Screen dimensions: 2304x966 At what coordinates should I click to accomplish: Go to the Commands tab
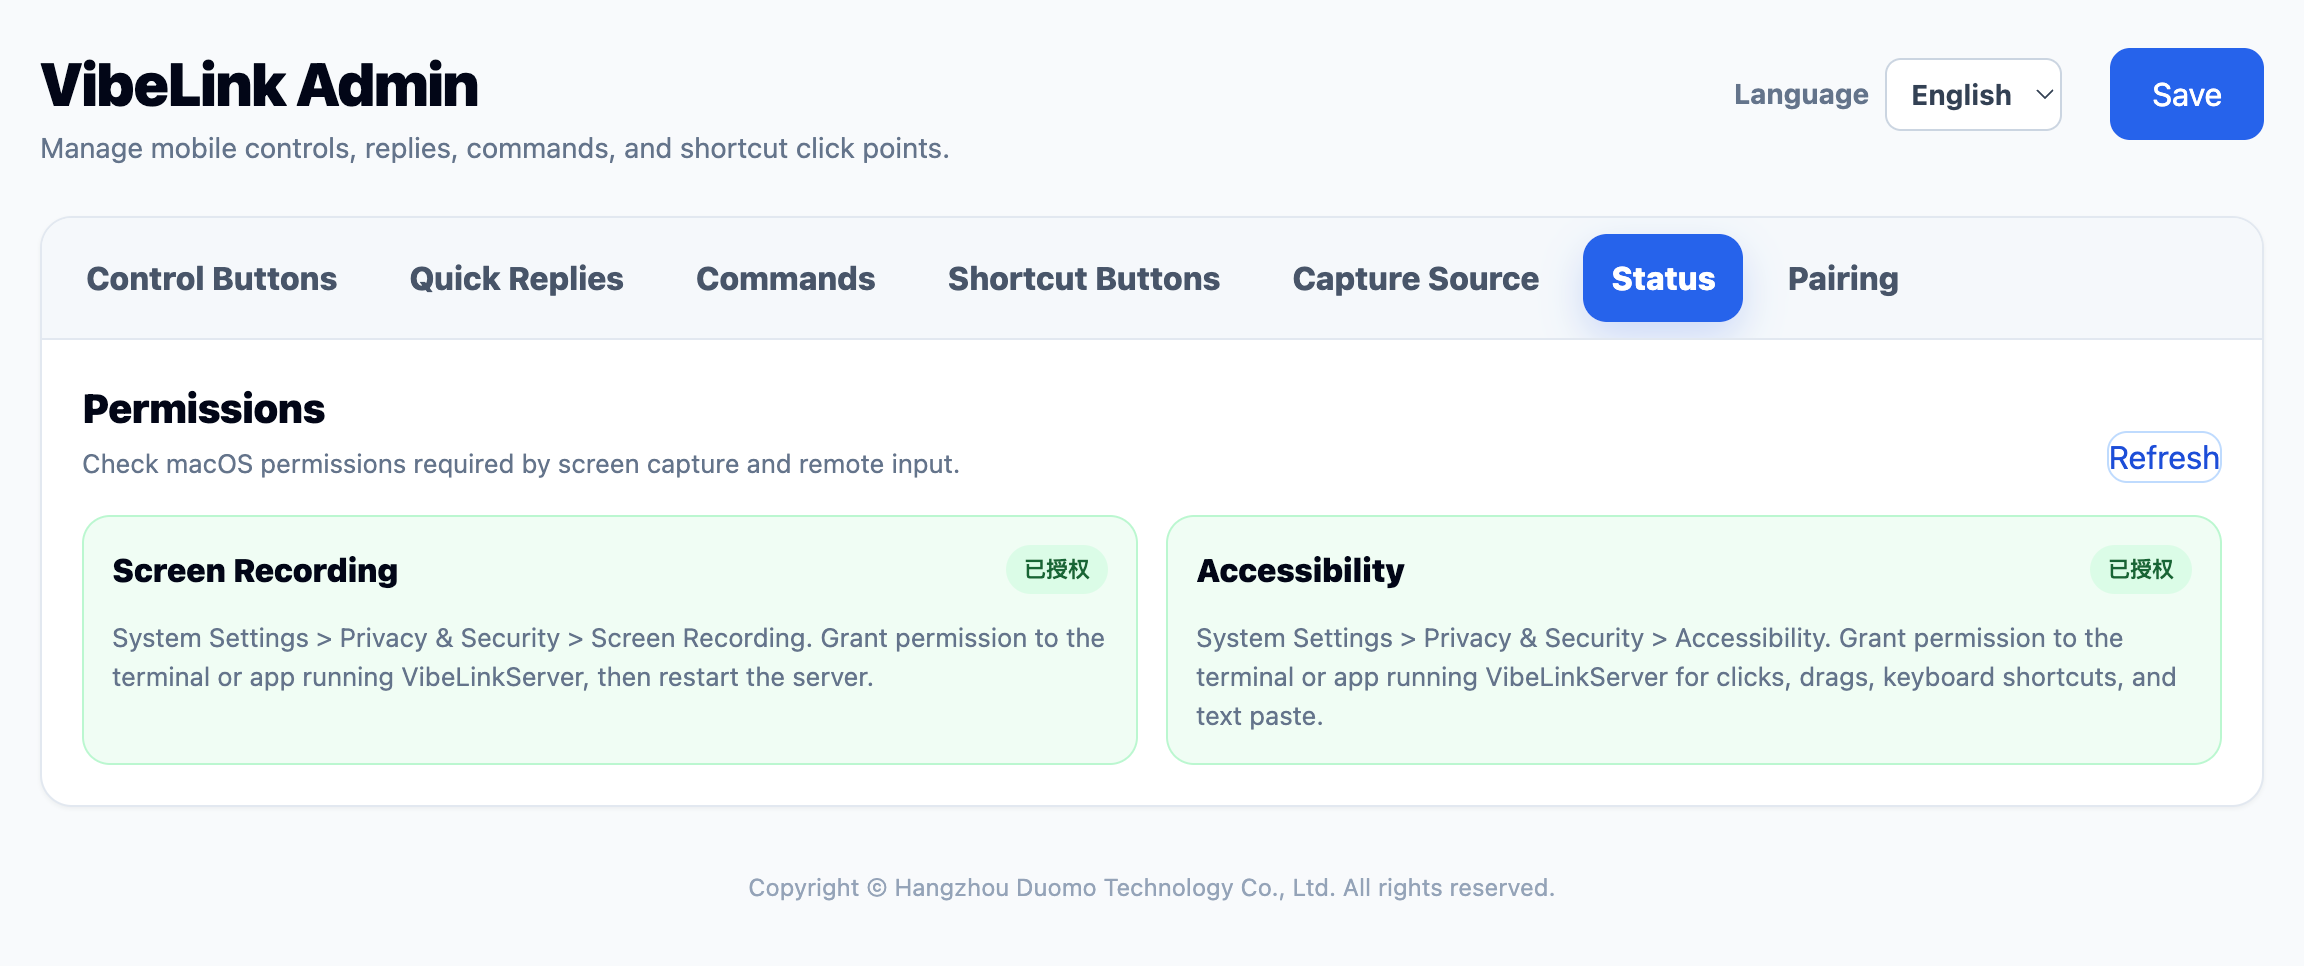785,279
